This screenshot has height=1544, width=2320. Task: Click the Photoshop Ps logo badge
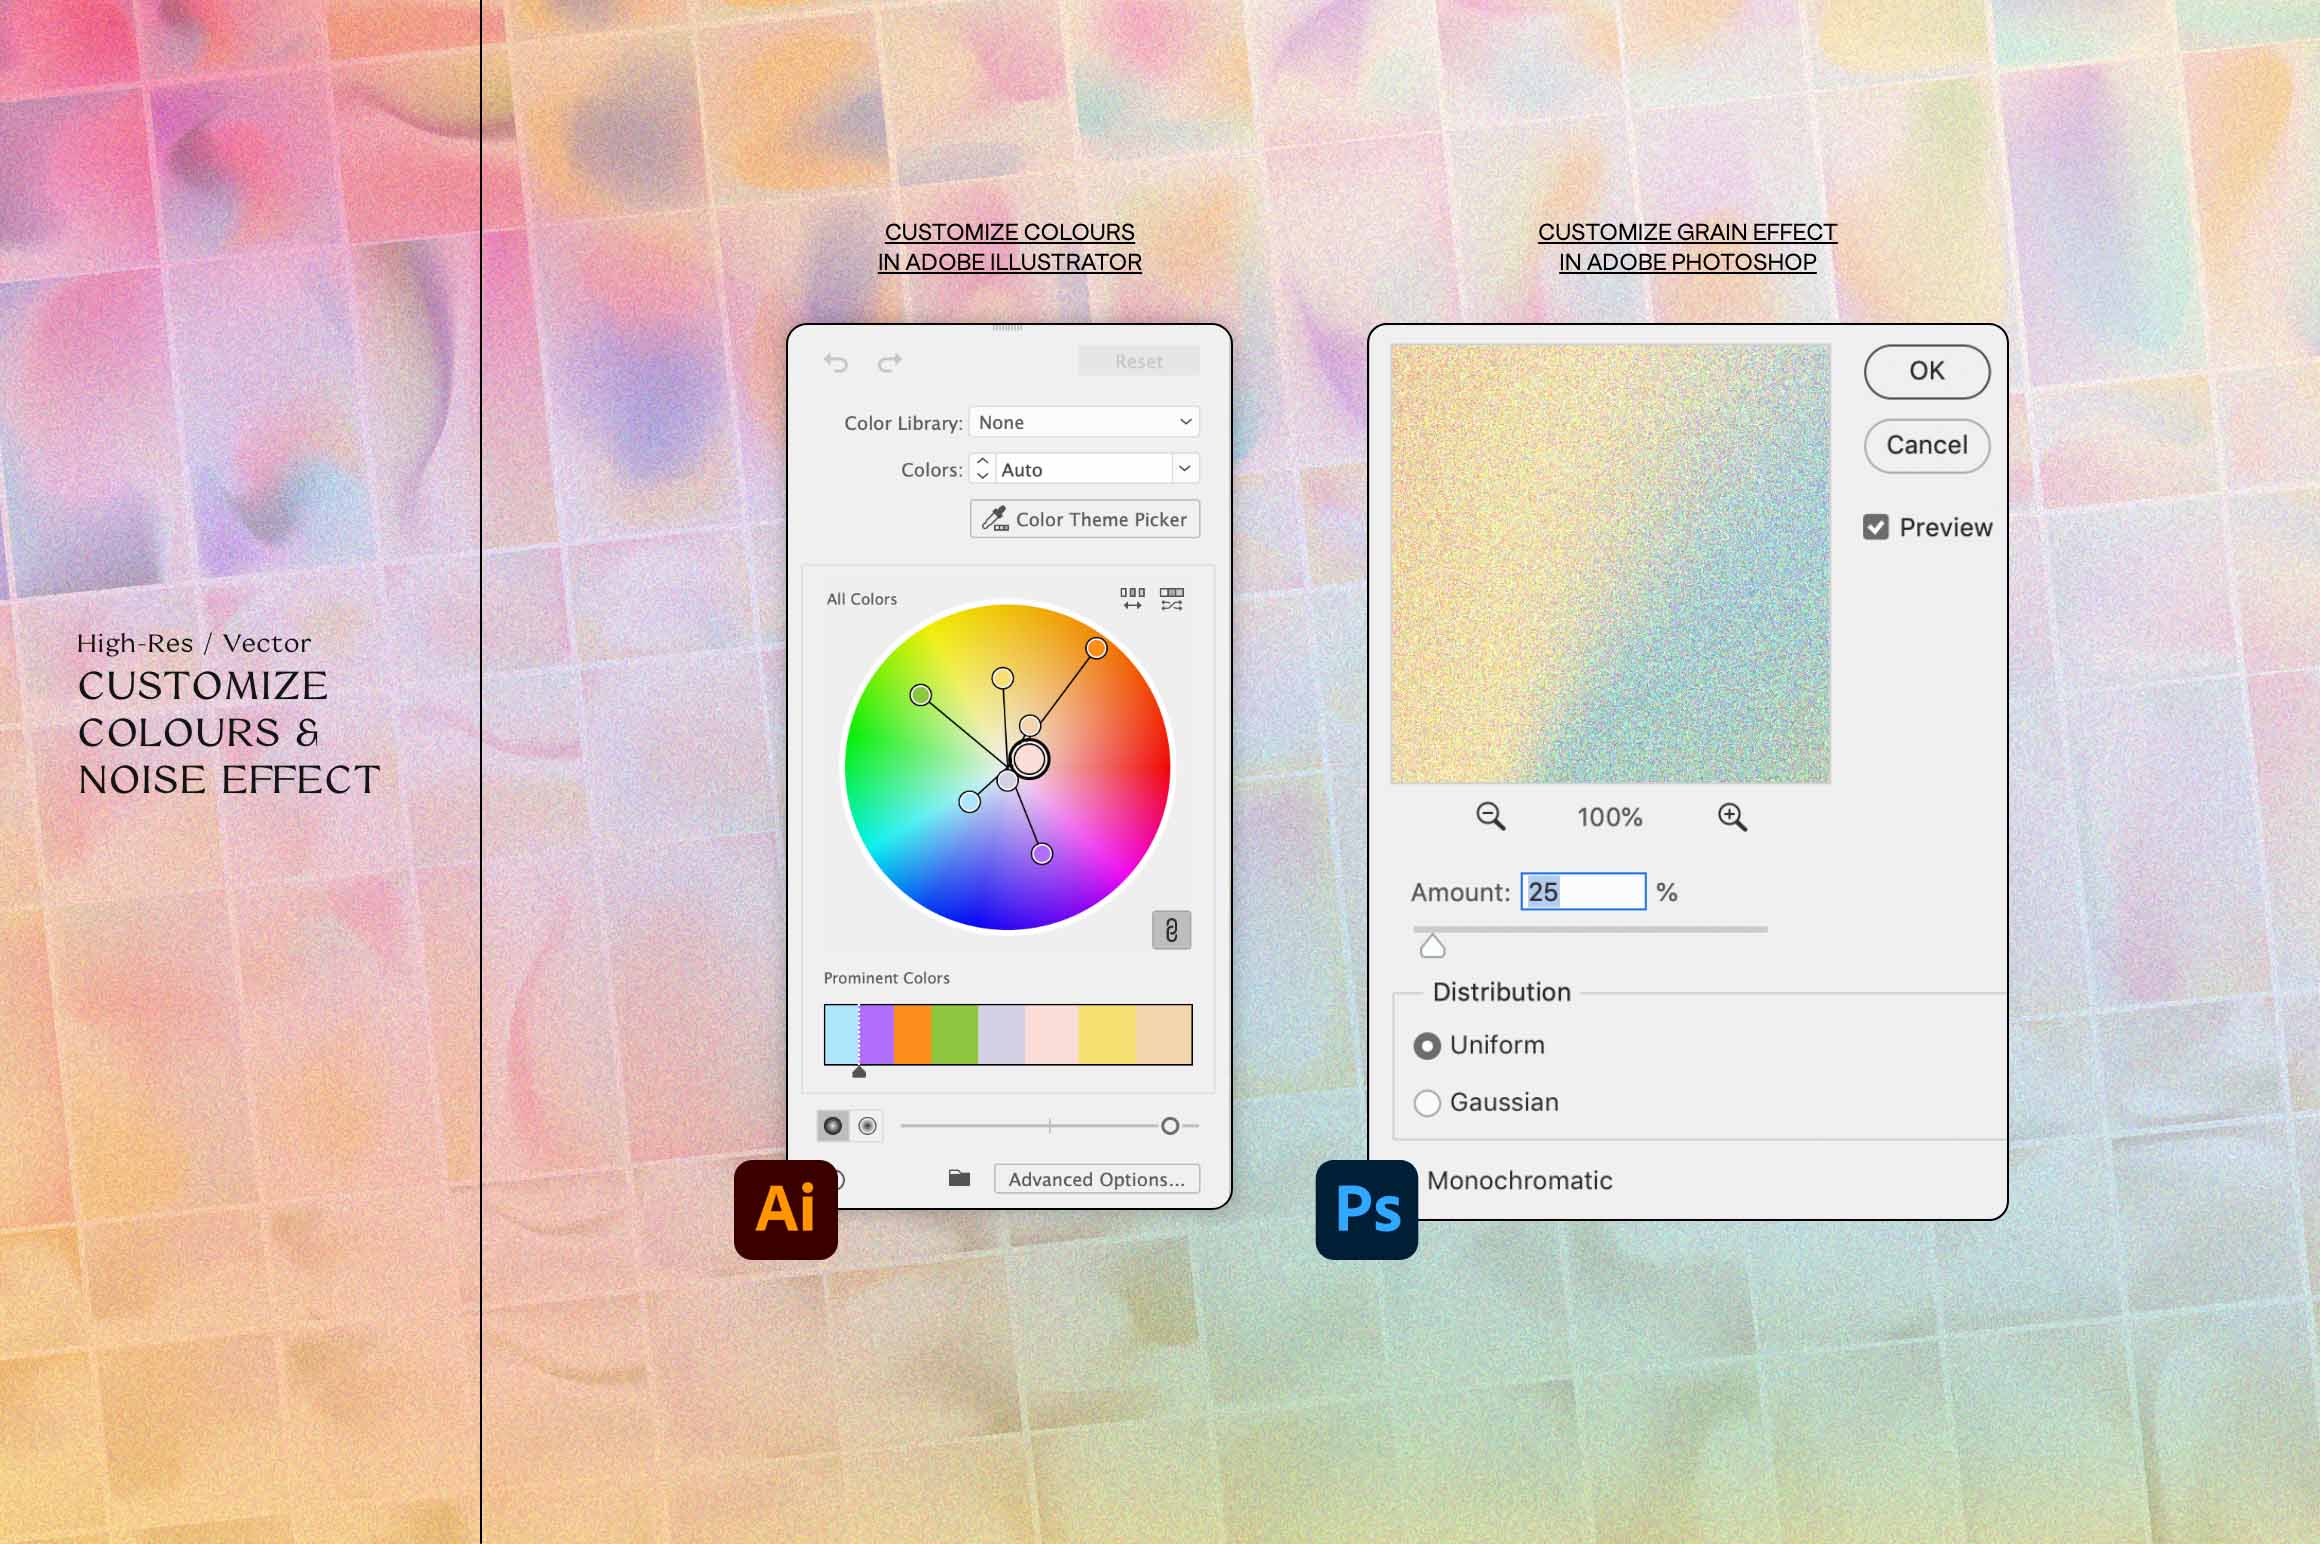[1366, 1209]
